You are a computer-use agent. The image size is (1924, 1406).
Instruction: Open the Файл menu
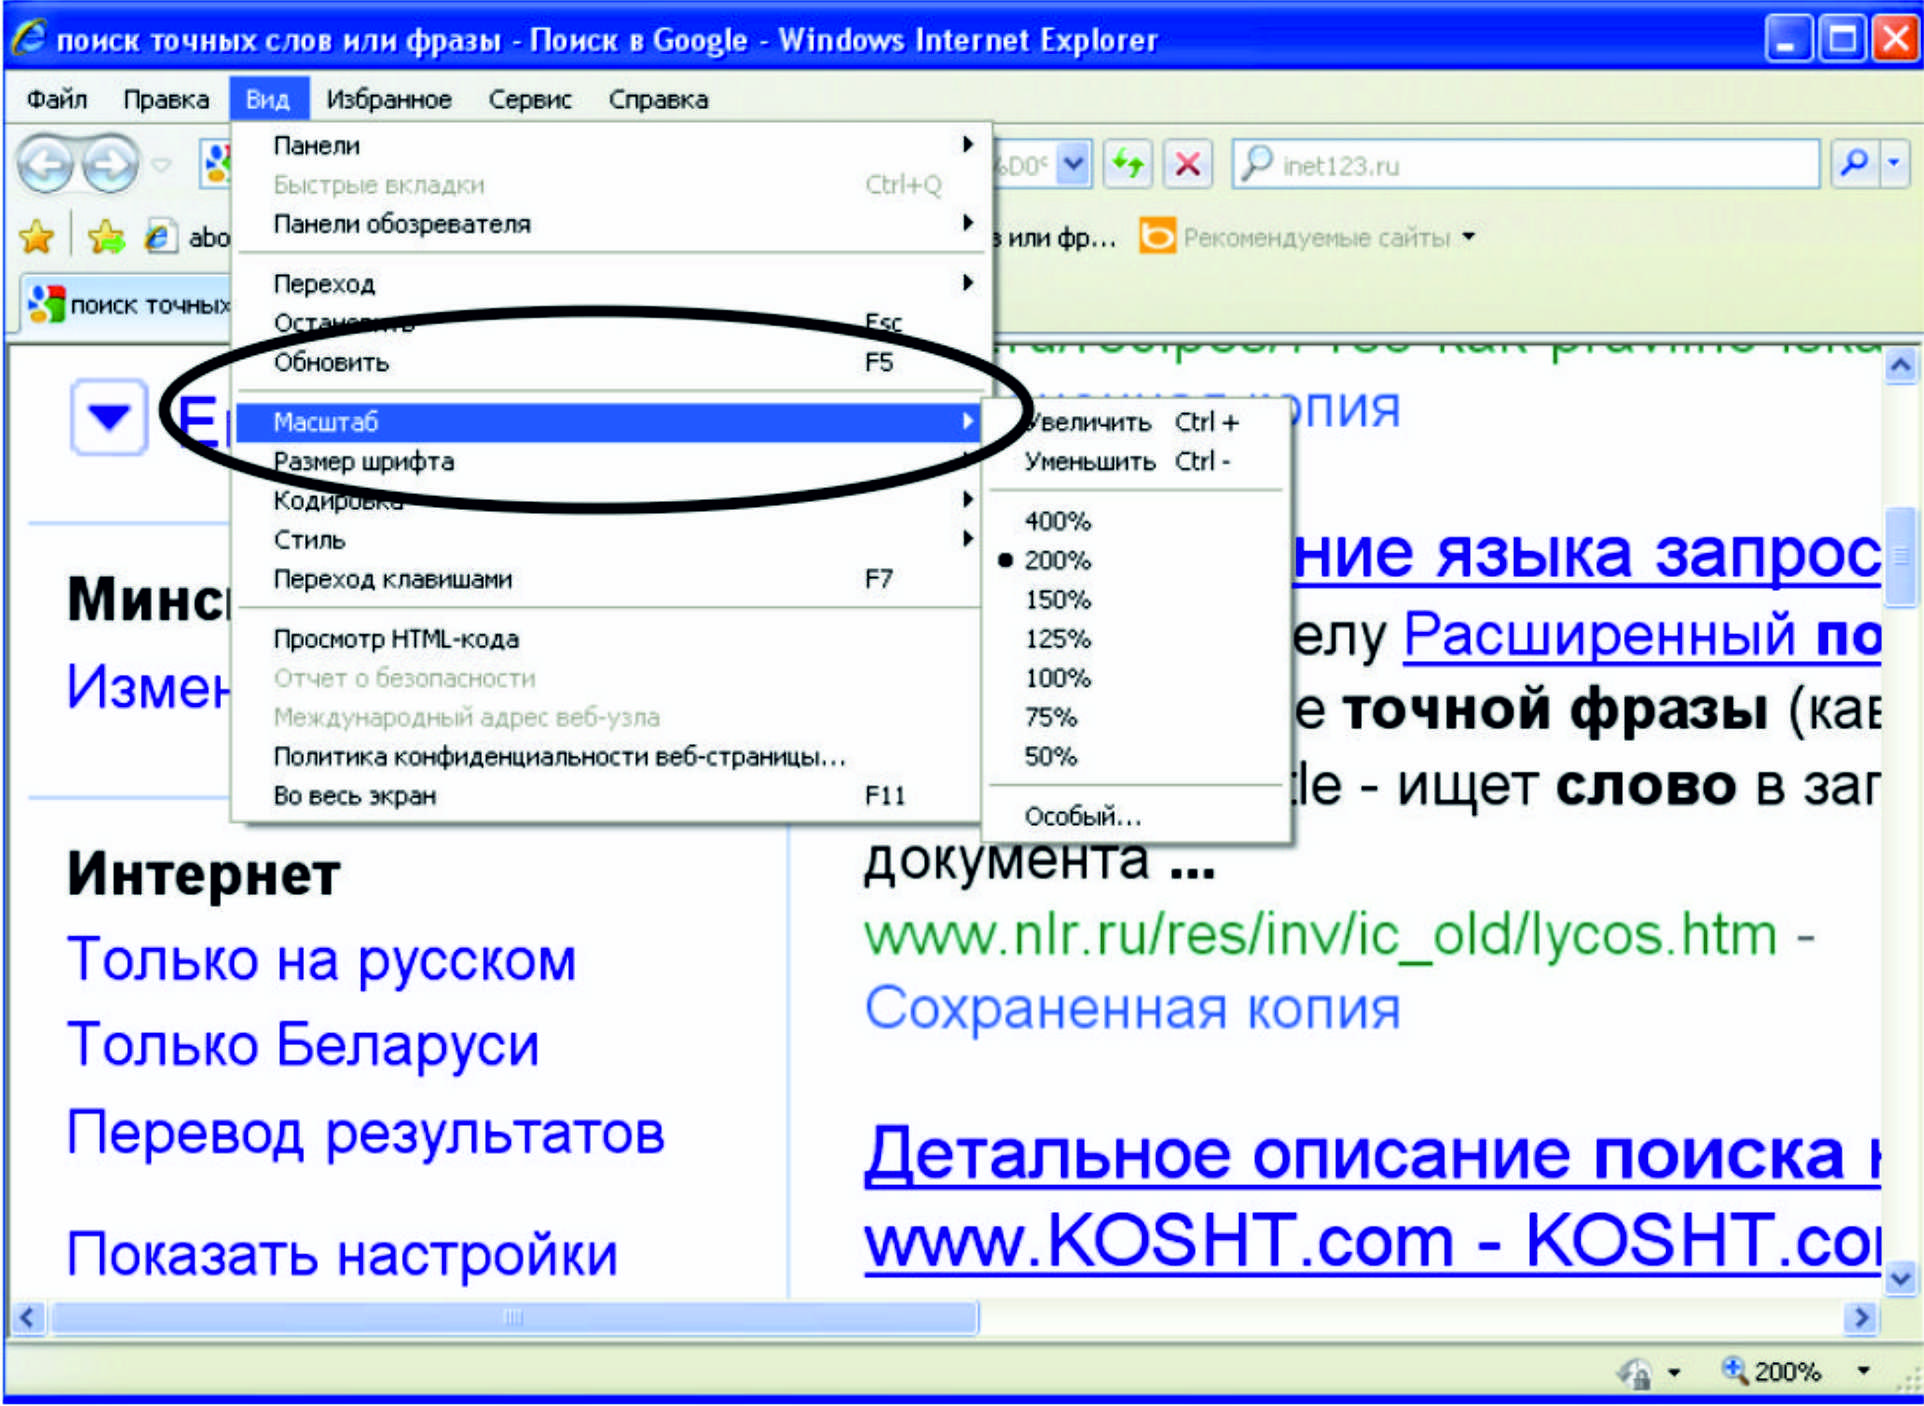(57, 99)
